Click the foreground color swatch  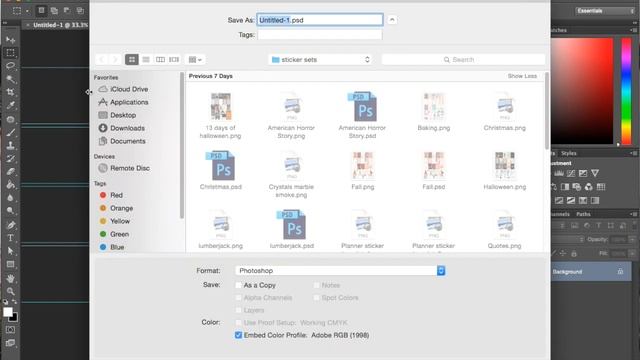8,312
